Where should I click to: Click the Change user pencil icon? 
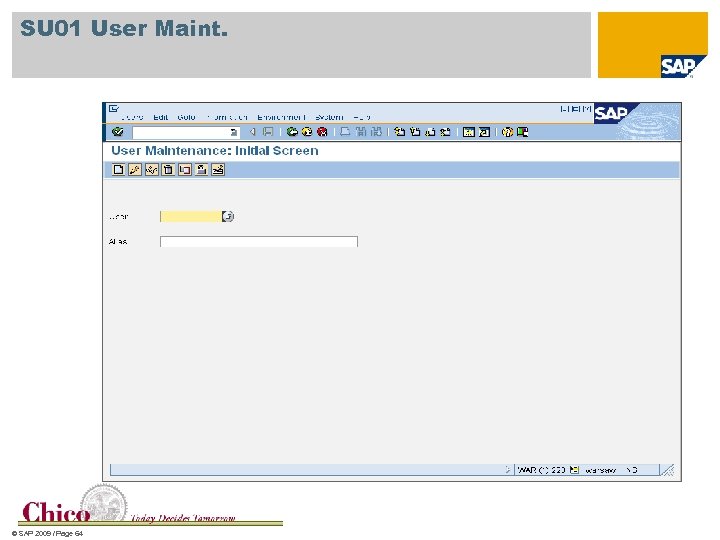click(x=135, y=169)
